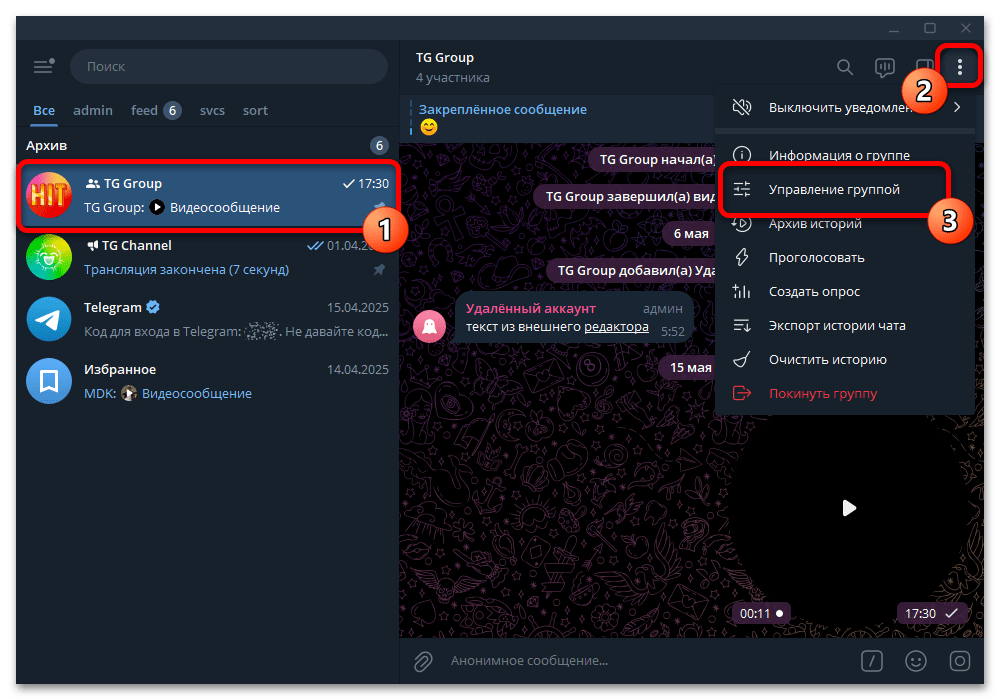Open the TG Group chat
1000x700 pixels.
click(207, 195)
